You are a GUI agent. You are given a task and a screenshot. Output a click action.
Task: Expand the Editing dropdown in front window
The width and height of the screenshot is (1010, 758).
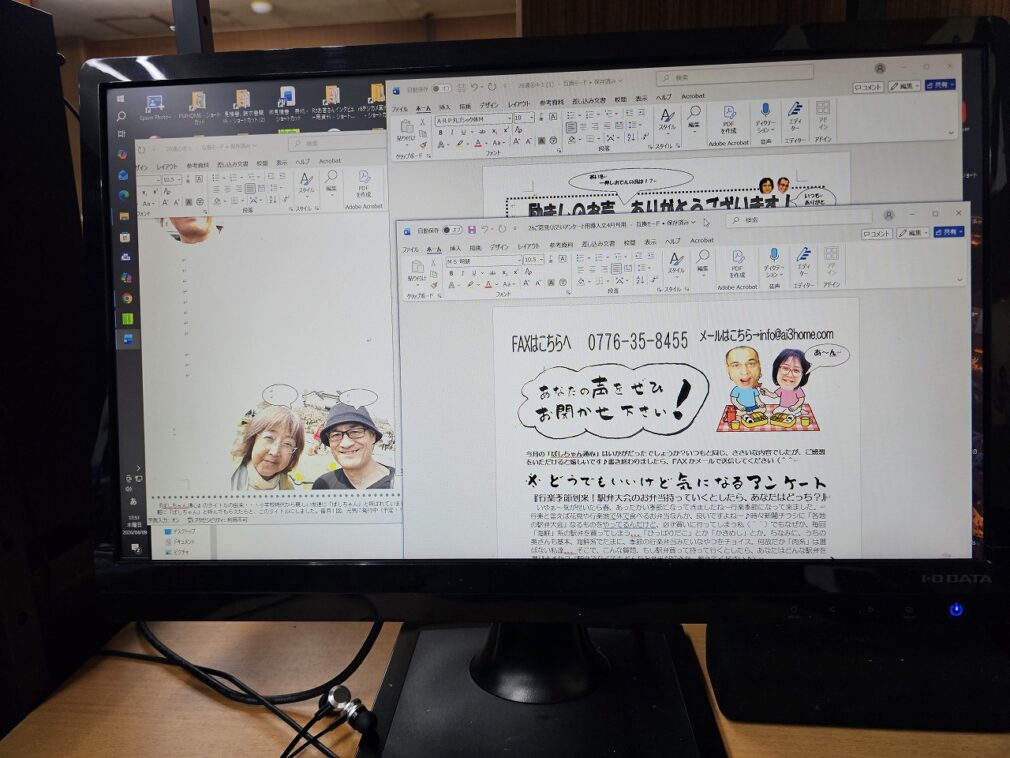tap(703, 264)
